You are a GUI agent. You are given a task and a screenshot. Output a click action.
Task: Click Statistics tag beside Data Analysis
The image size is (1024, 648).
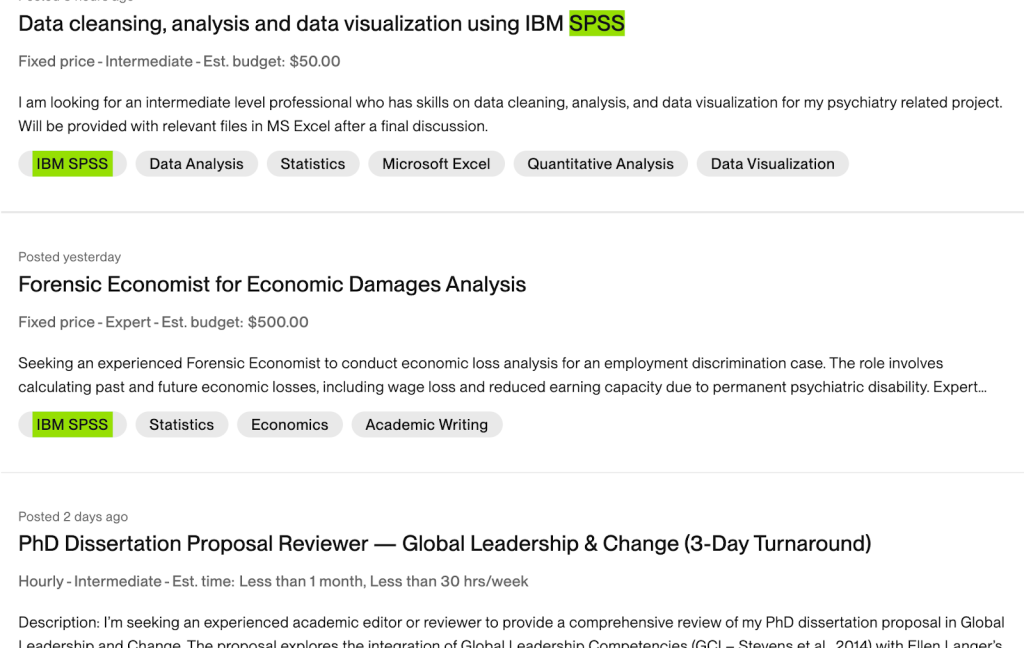[x=312, y=164]
